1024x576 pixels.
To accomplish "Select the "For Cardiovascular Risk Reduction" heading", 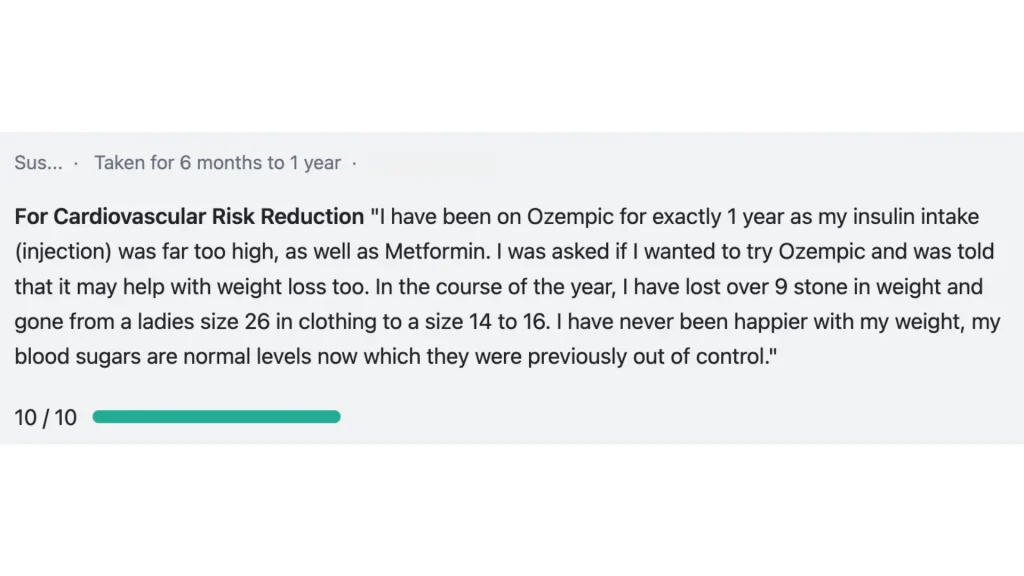I will pos(189,217).
